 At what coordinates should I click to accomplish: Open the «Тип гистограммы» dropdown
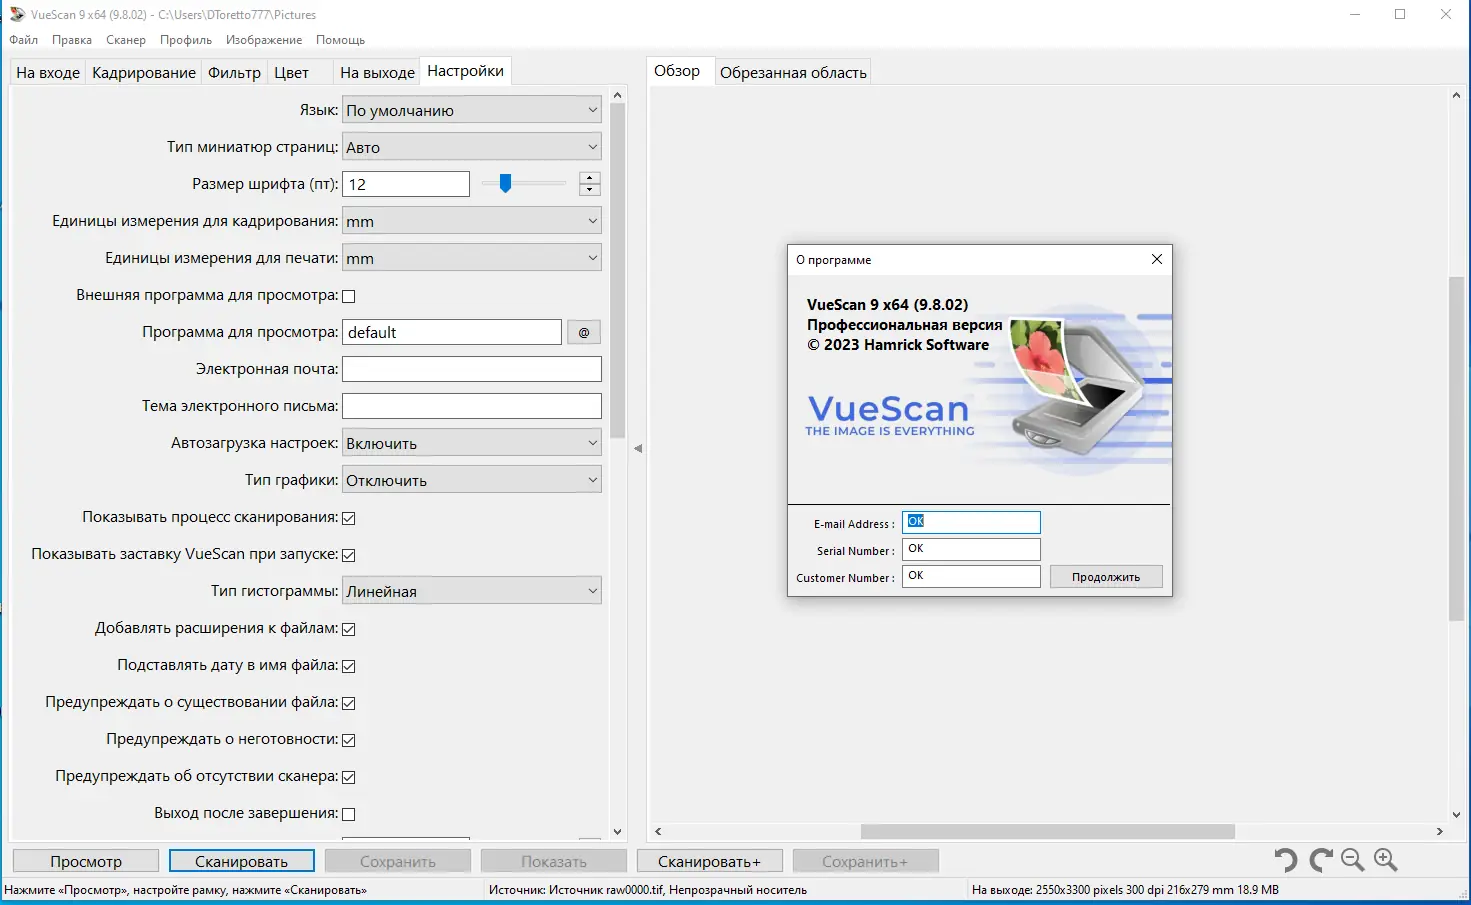pos(471,590)
